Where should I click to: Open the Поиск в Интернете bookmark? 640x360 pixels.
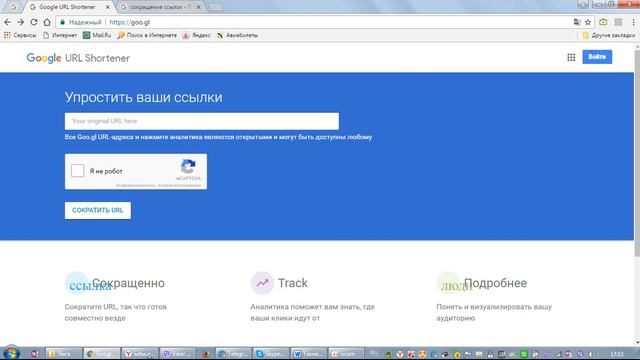pos(147,36)
